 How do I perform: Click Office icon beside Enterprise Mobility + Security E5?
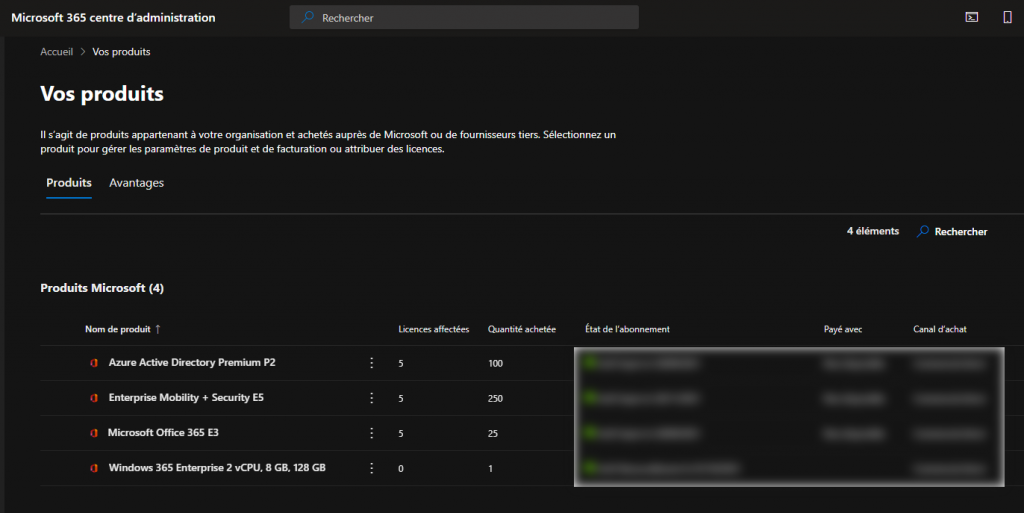tap(94, 398)
